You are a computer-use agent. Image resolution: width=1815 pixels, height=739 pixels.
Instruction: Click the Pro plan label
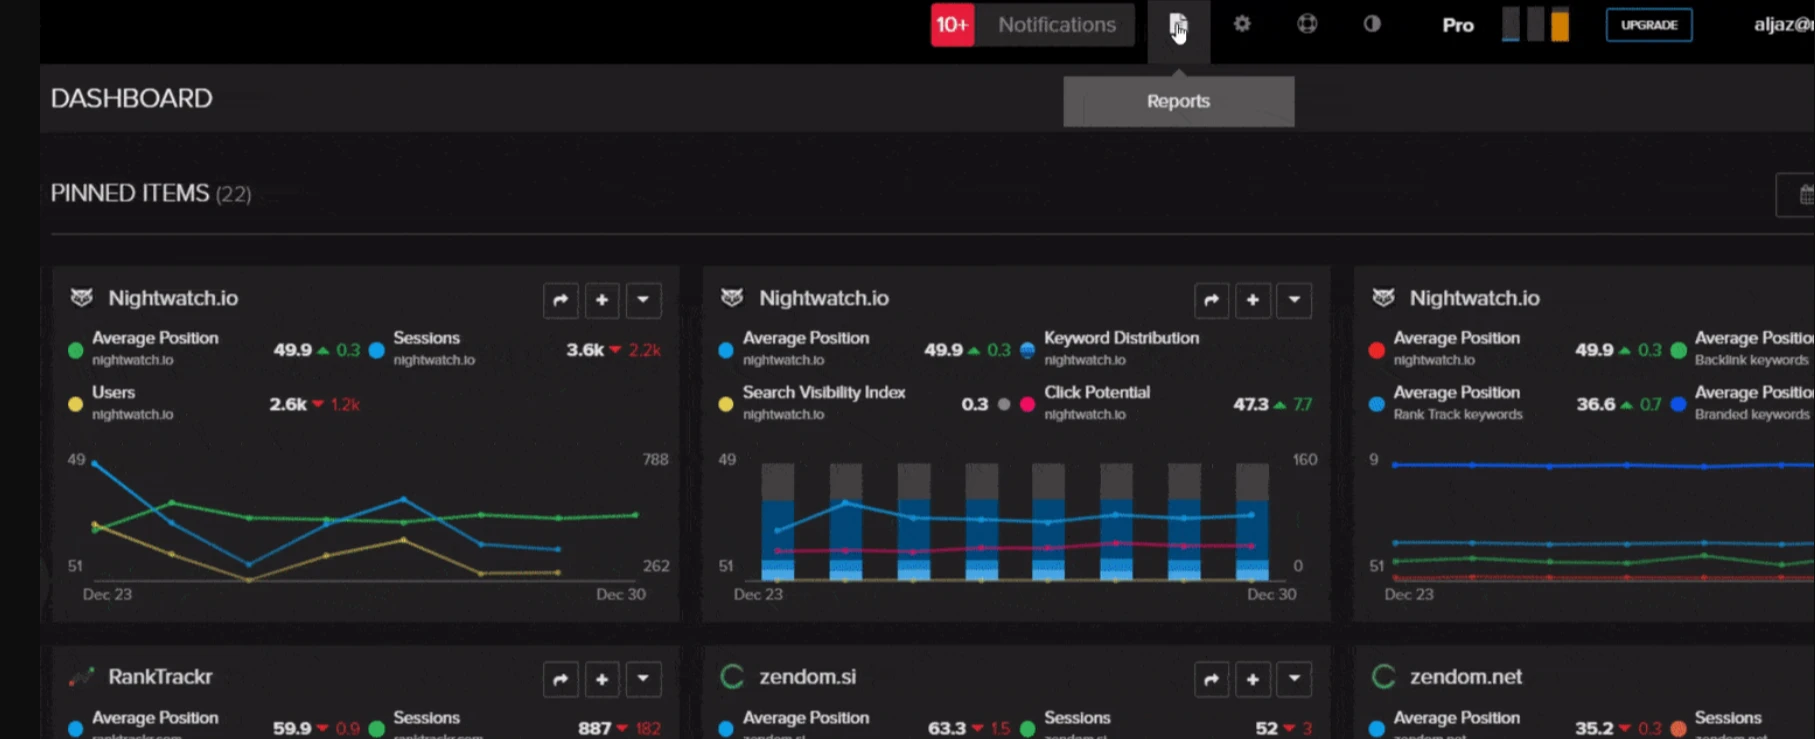coord(1457,25)
